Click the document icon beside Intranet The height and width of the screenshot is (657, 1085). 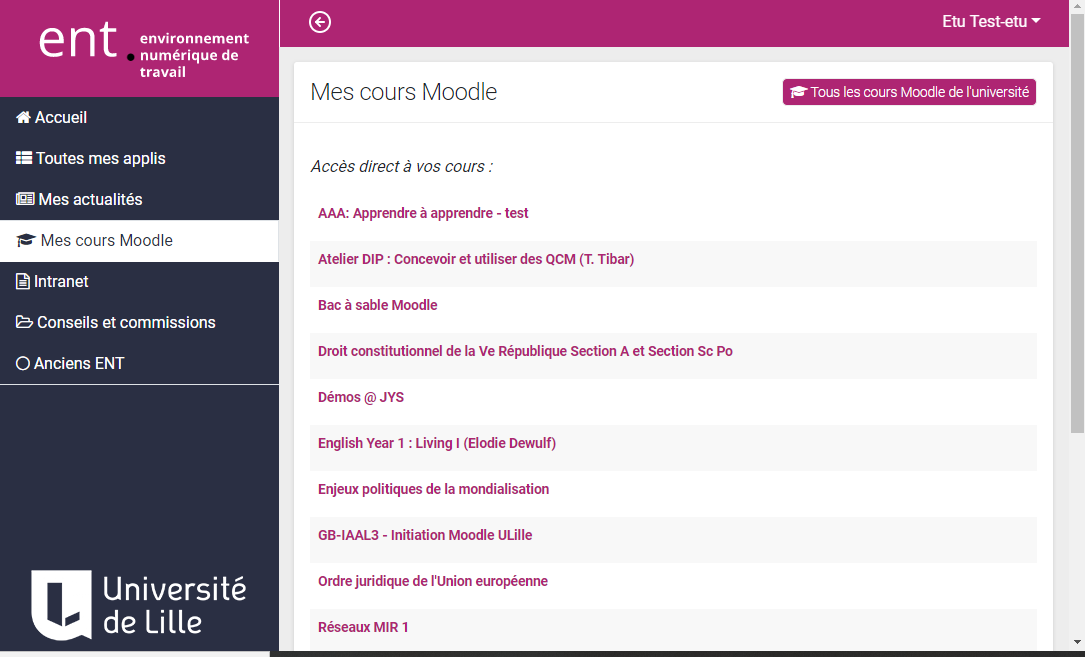pos(20,281)
